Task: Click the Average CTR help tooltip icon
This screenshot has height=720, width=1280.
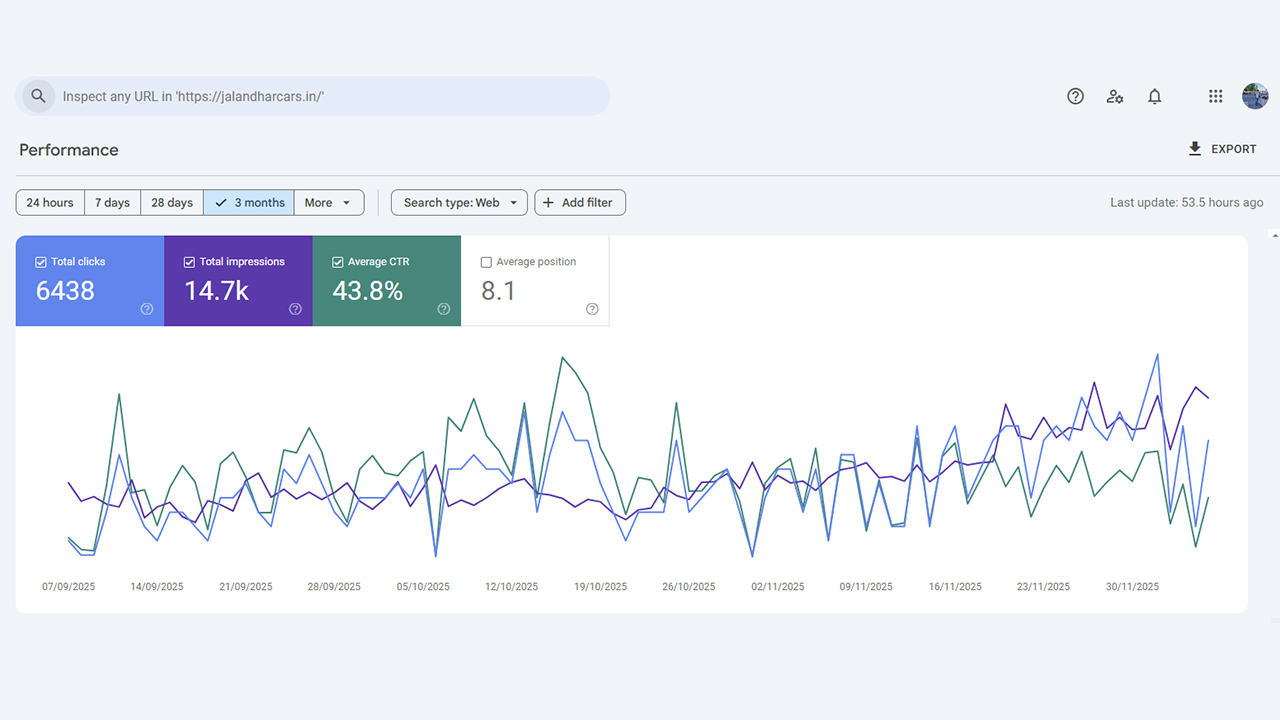Action: (x=442, y=309)
